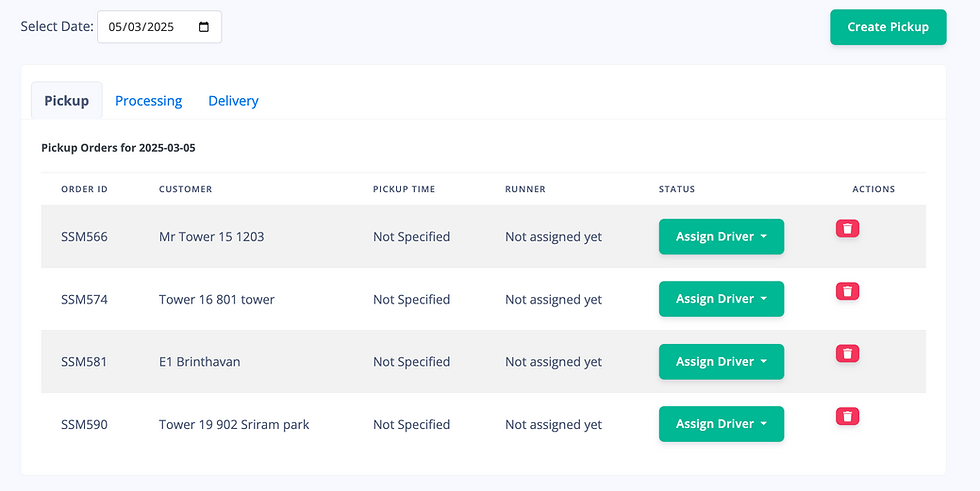Delete order SSM574 with trash icon
This screenshot has width=980, height=491.
(847, 291)
